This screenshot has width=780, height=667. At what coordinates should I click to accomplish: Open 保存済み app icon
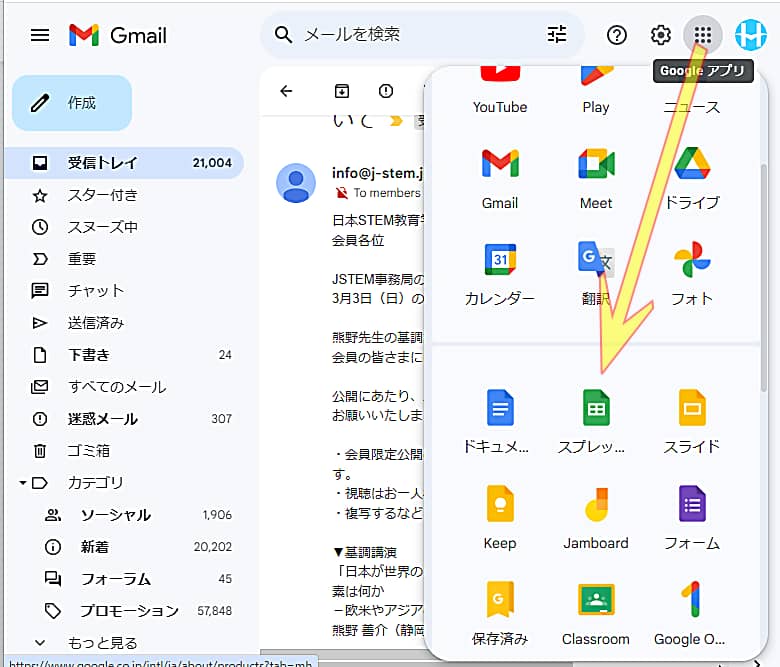pyautogui.click(x=500, y=600)
